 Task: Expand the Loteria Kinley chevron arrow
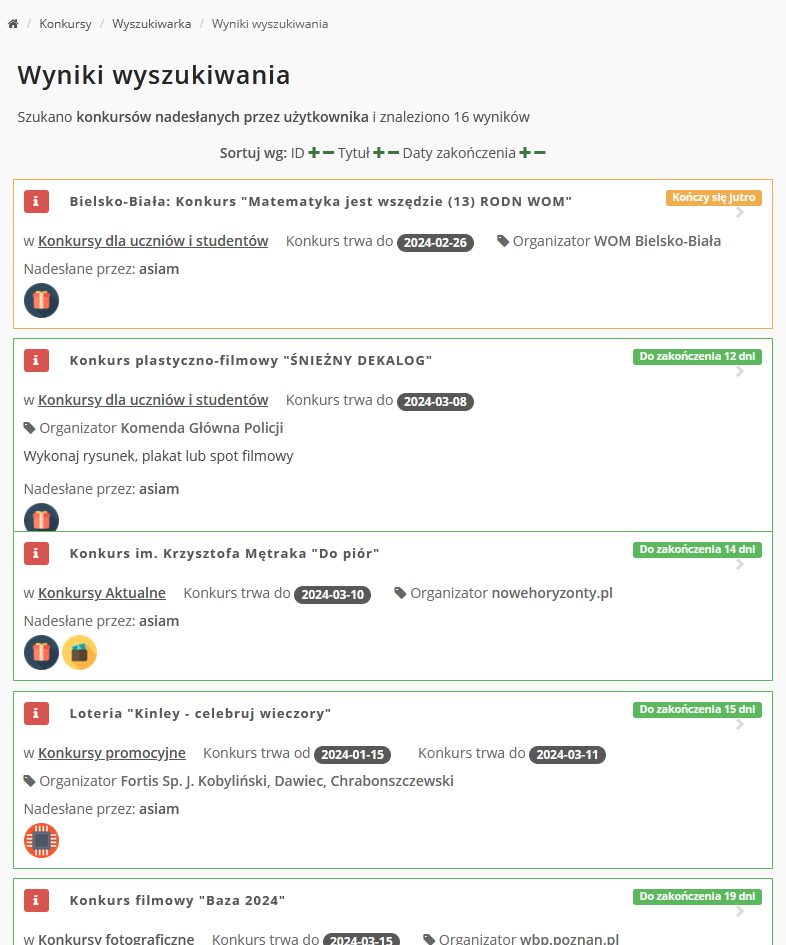pos(740,725)
